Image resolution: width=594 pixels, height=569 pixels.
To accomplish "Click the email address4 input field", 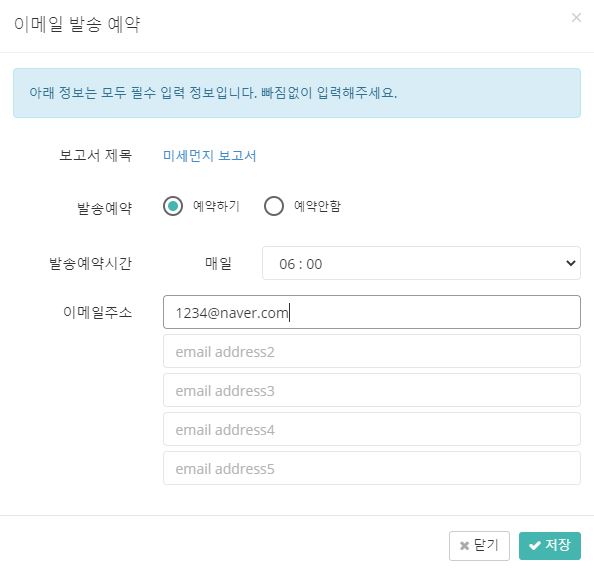I will 372,429.
